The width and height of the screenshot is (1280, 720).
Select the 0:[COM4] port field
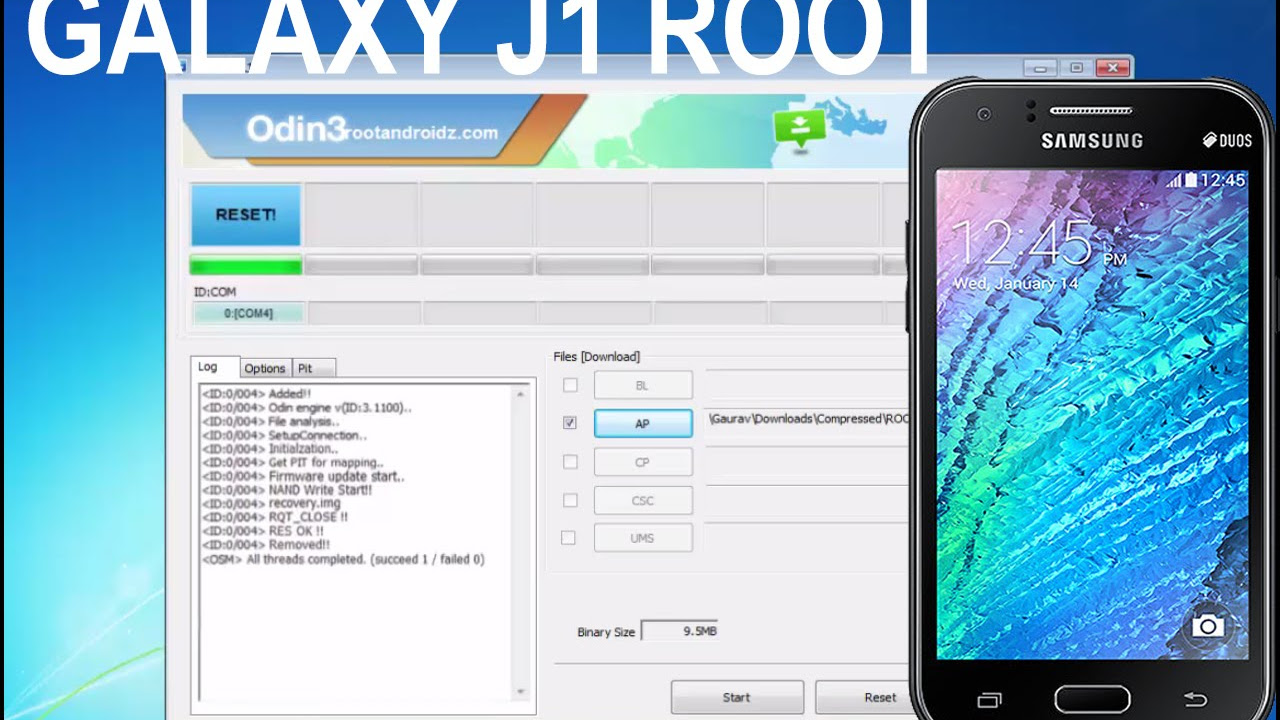248,313
